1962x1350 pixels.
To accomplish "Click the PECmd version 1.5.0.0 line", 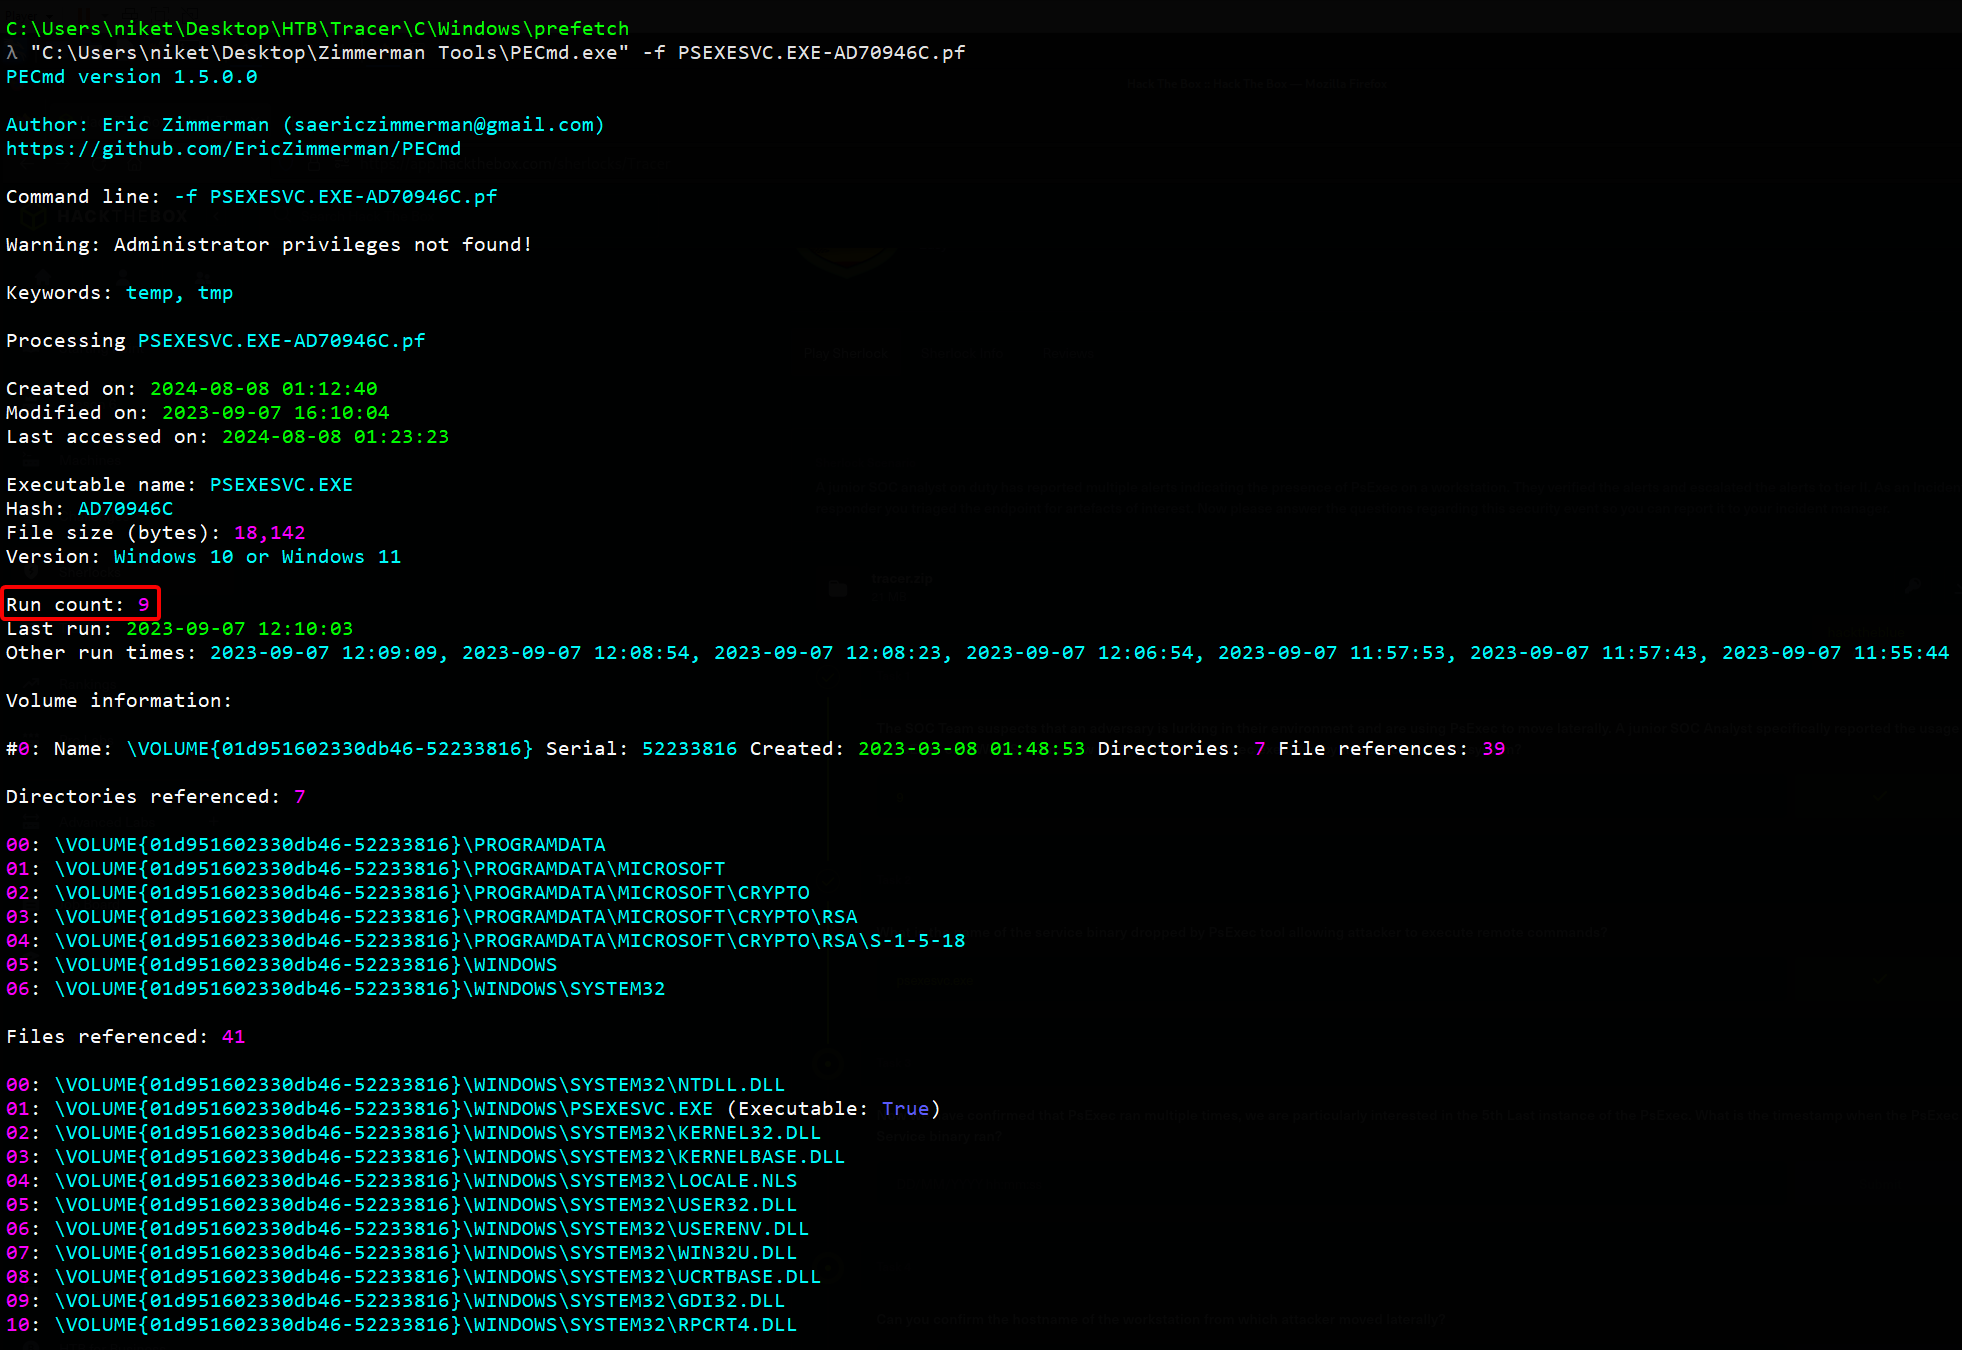I will (132, 77).
